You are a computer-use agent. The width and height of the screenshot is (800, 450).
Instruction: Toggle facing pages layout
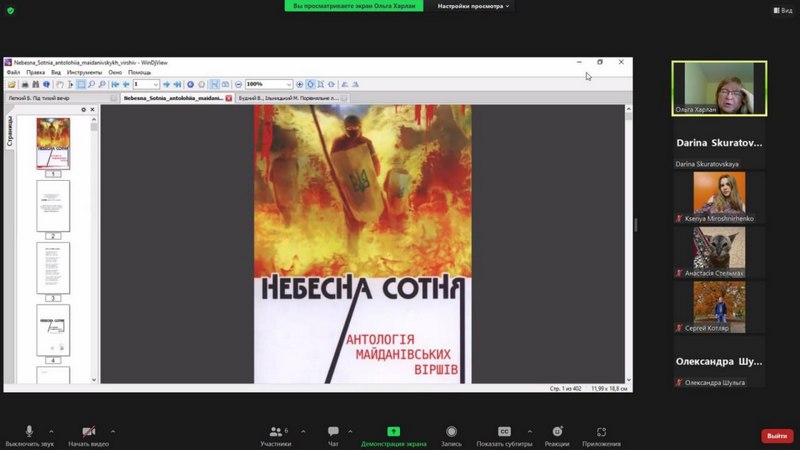[225, 84]
